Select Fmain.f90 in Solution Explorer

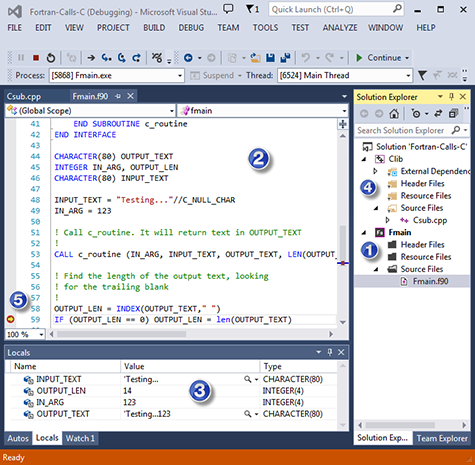pos(430,282)
